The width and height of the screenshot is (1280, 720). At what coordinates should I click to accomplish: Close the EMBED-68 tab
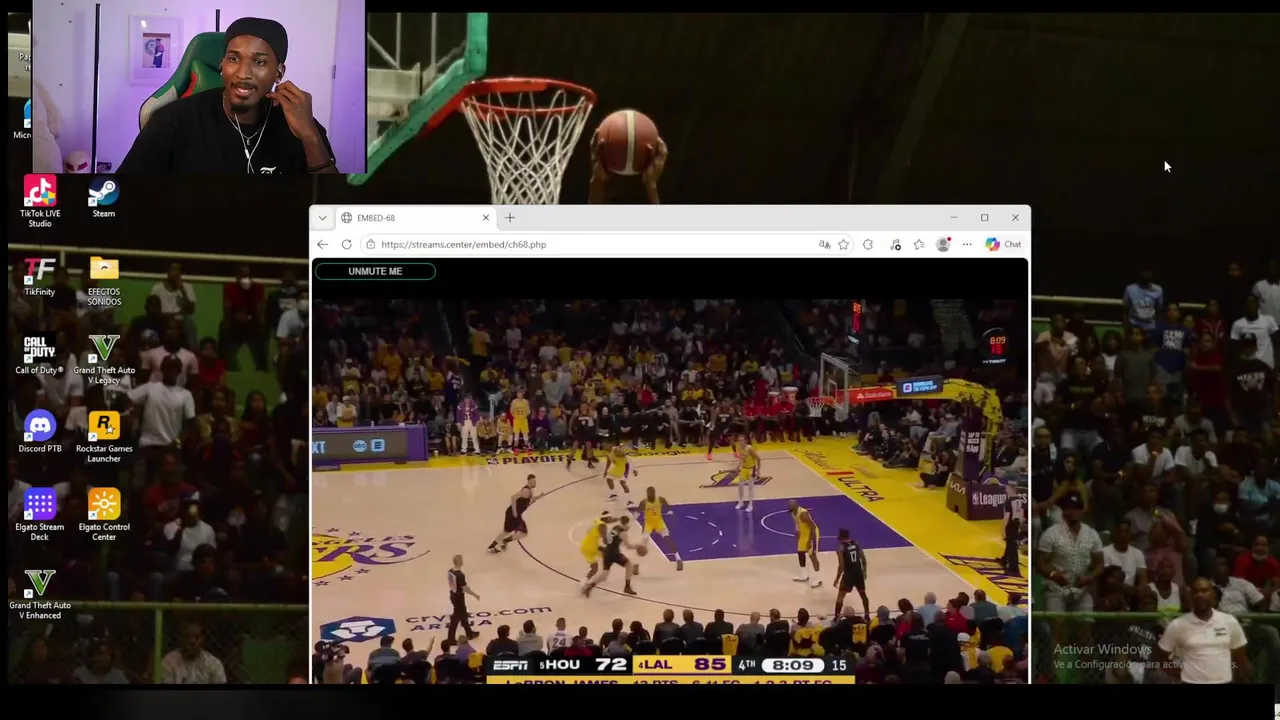[486, 217]
